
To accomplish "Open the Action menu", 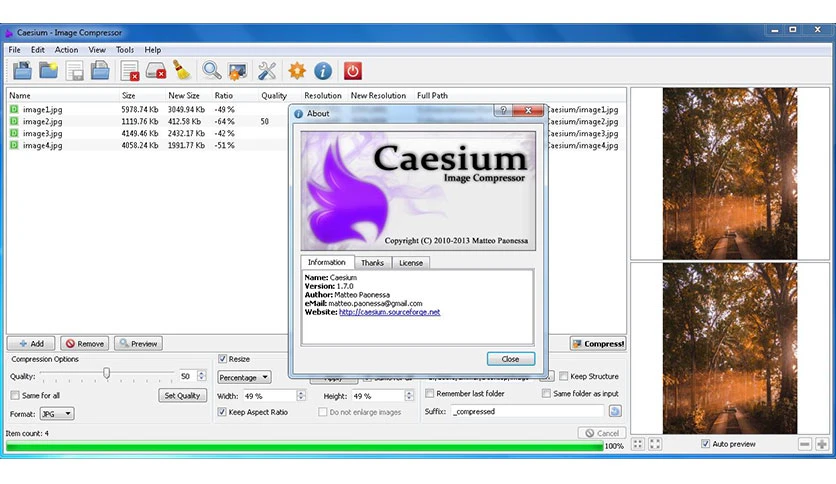I will (66, 50).
